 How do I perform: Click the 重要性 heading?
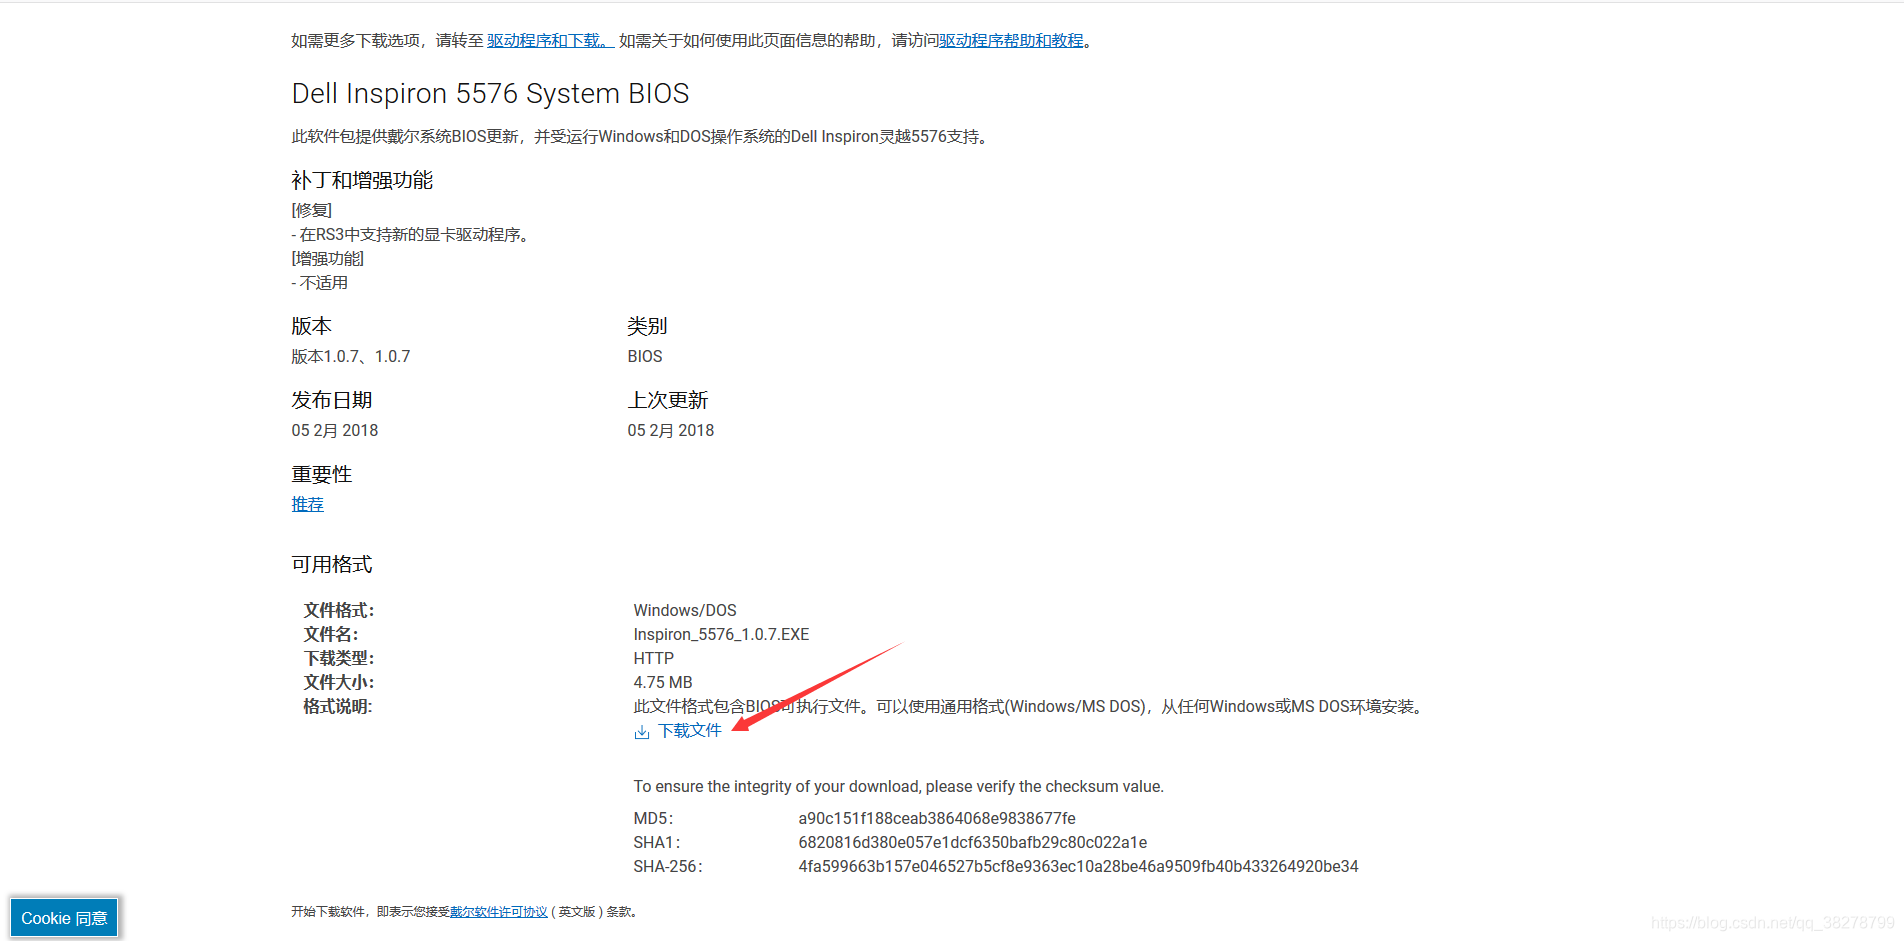point(322,474)
